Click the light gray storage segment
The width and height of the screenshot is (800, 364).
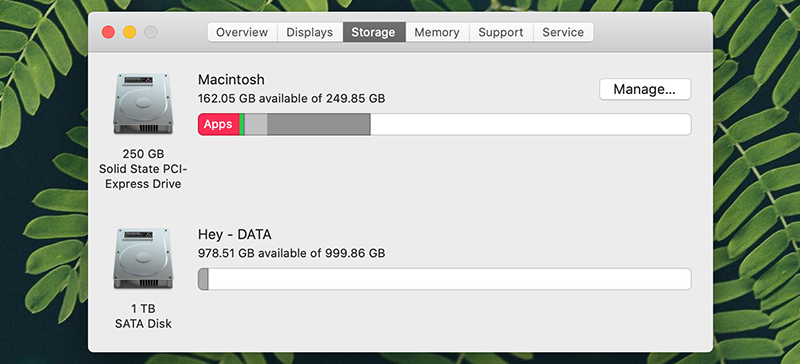click(x=257, y=125)
